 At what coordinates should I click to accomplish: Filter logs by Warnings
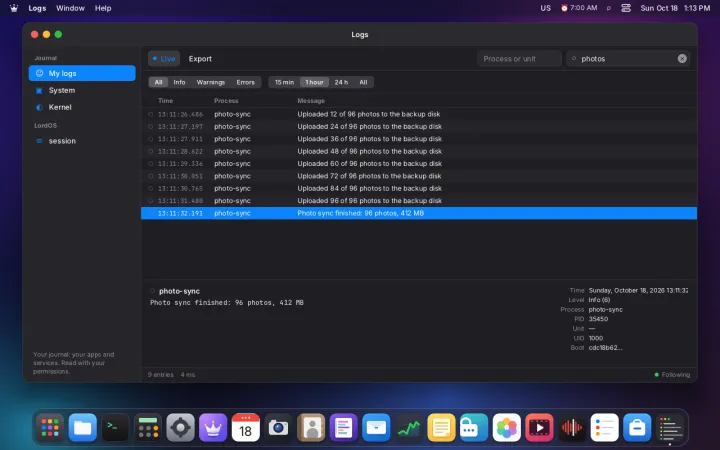pos(211,82)
